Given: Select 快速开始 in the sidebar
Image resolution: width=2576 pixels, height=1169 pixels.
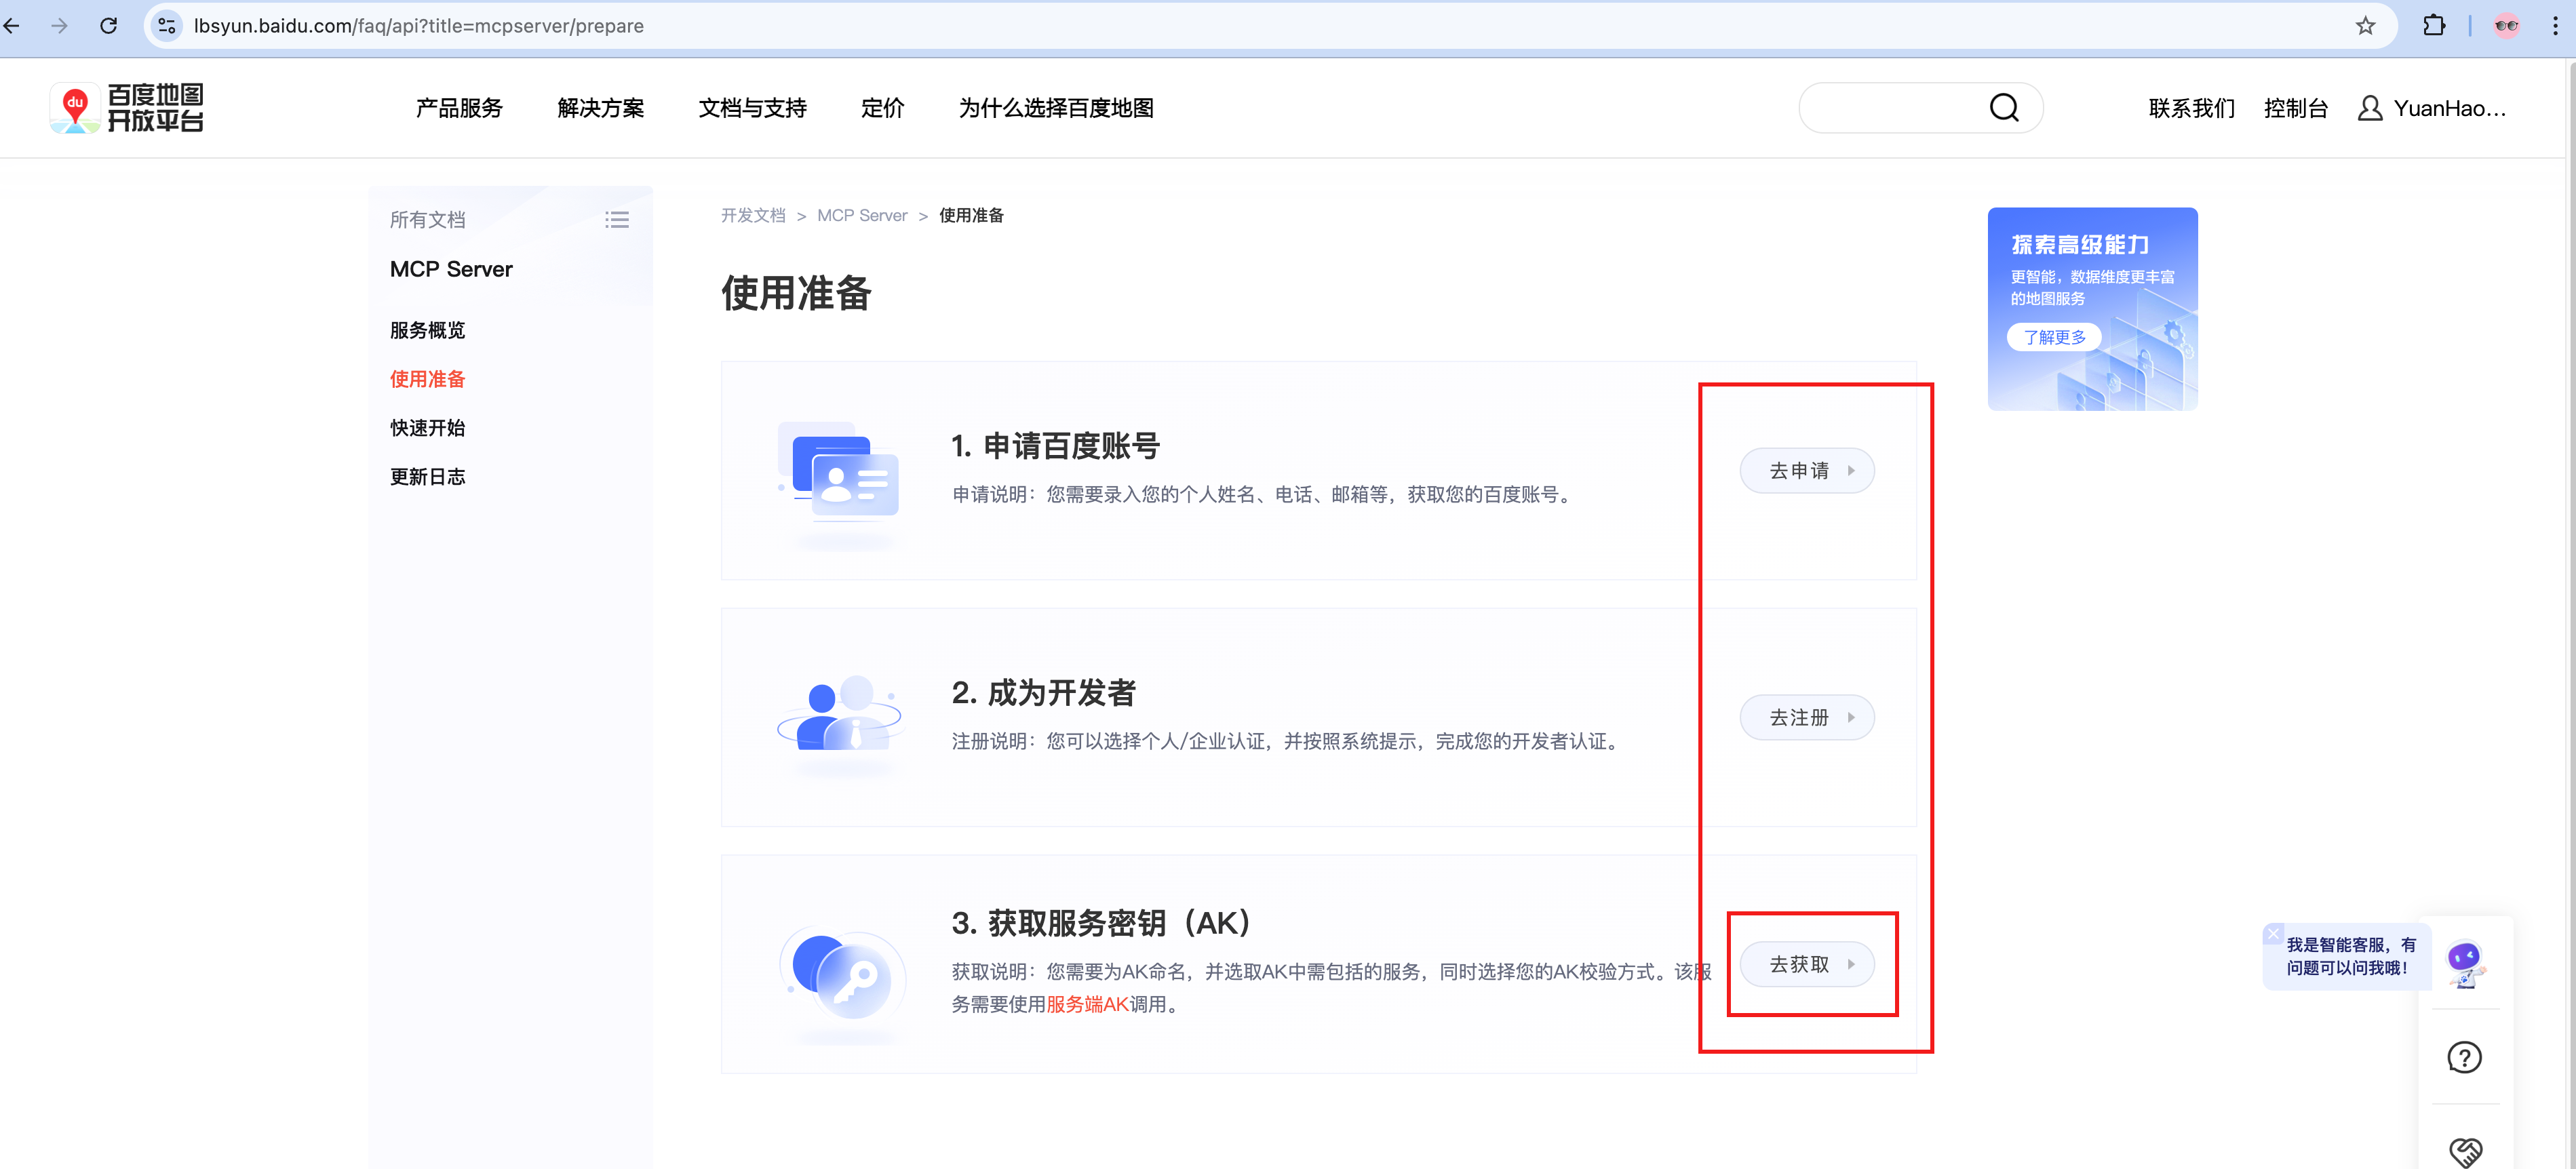Looking at the screenshot, I should tap(427, 428).
